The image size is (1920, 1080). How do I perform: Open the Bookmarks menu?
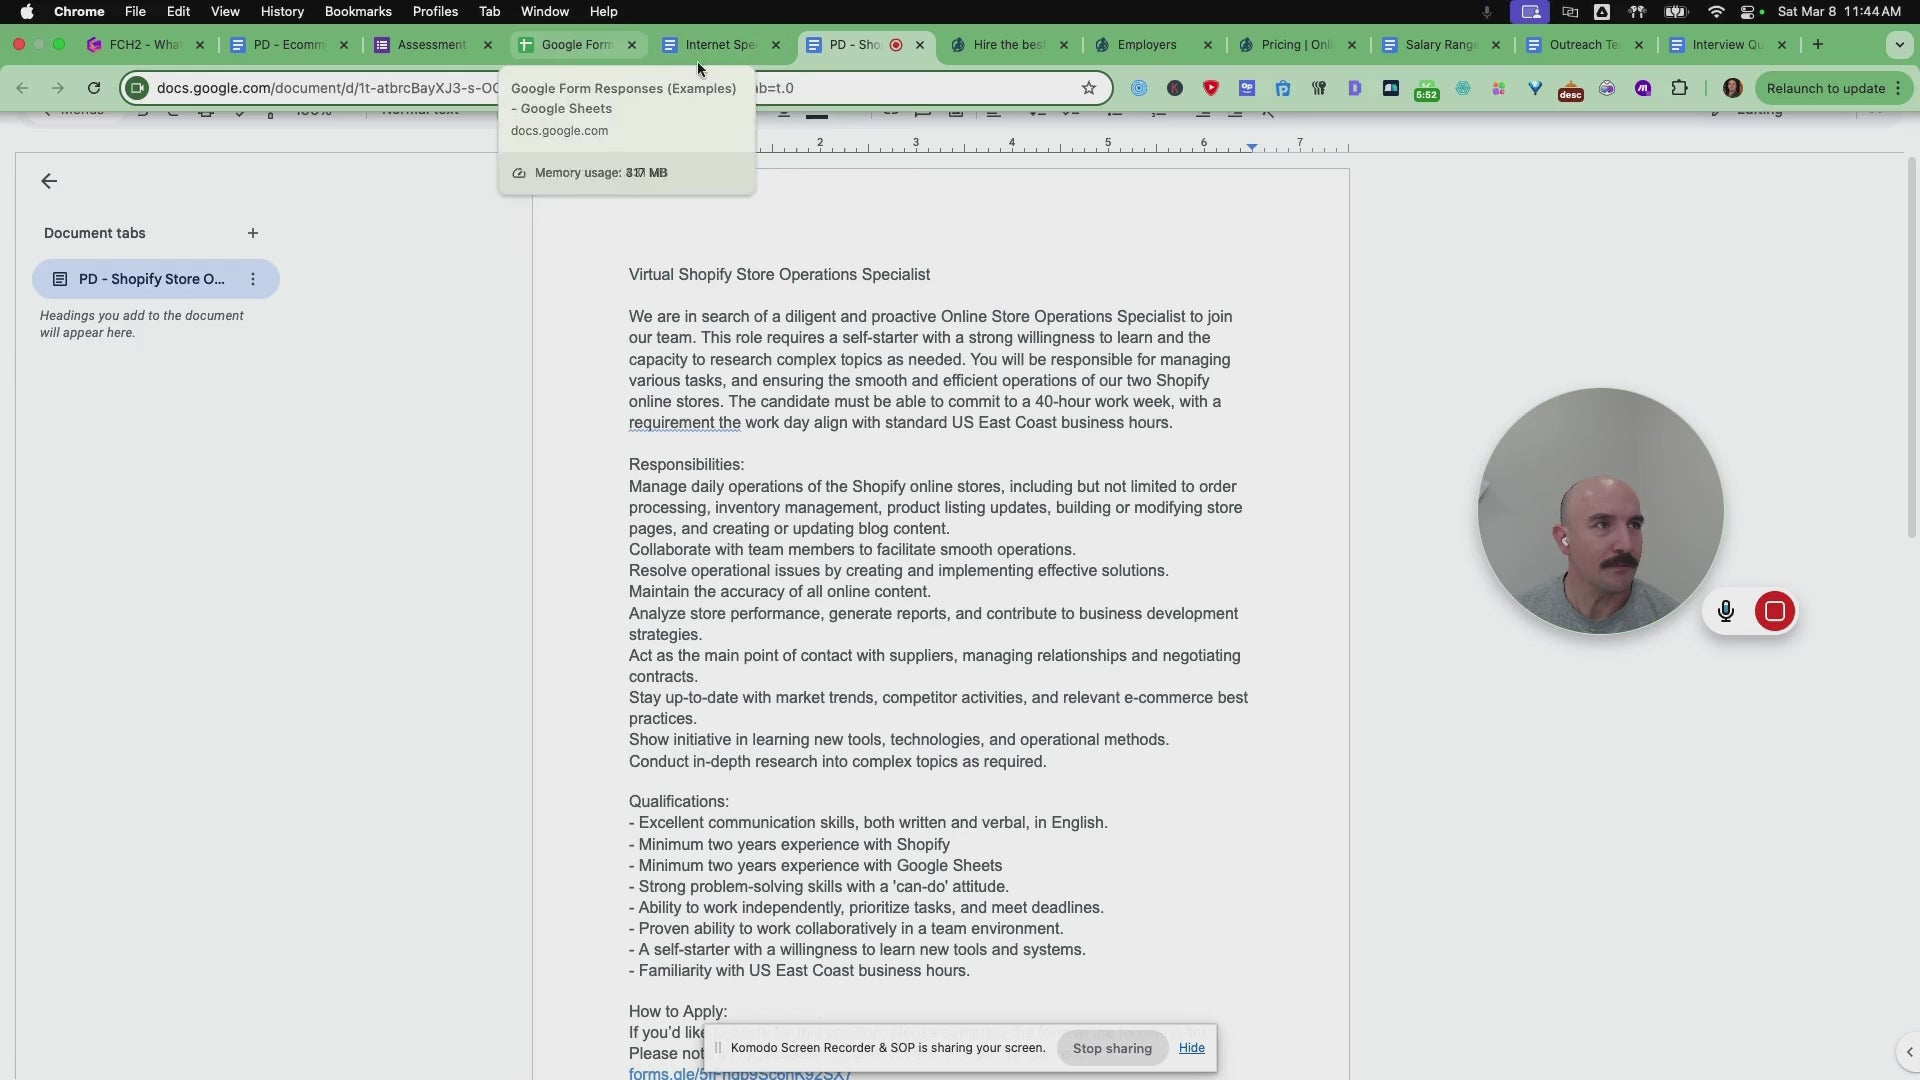click(357, 11)
